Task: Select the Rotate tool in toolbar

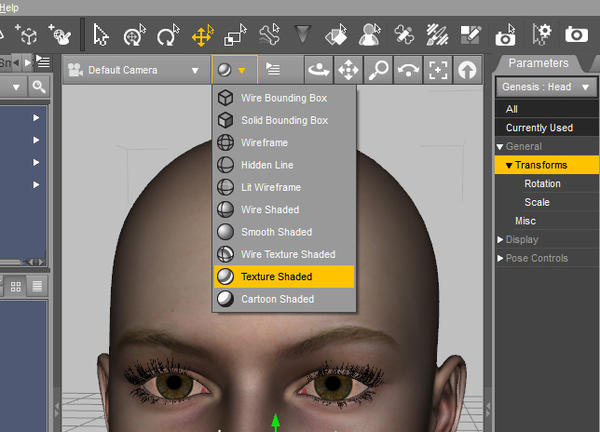Action: coord(166,37)
